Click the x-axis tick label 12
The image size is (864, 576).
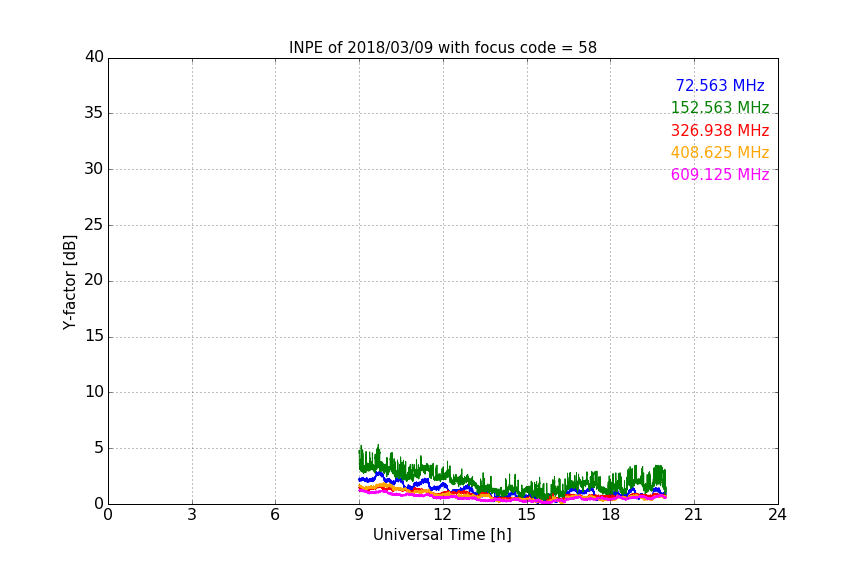[442, 515]
